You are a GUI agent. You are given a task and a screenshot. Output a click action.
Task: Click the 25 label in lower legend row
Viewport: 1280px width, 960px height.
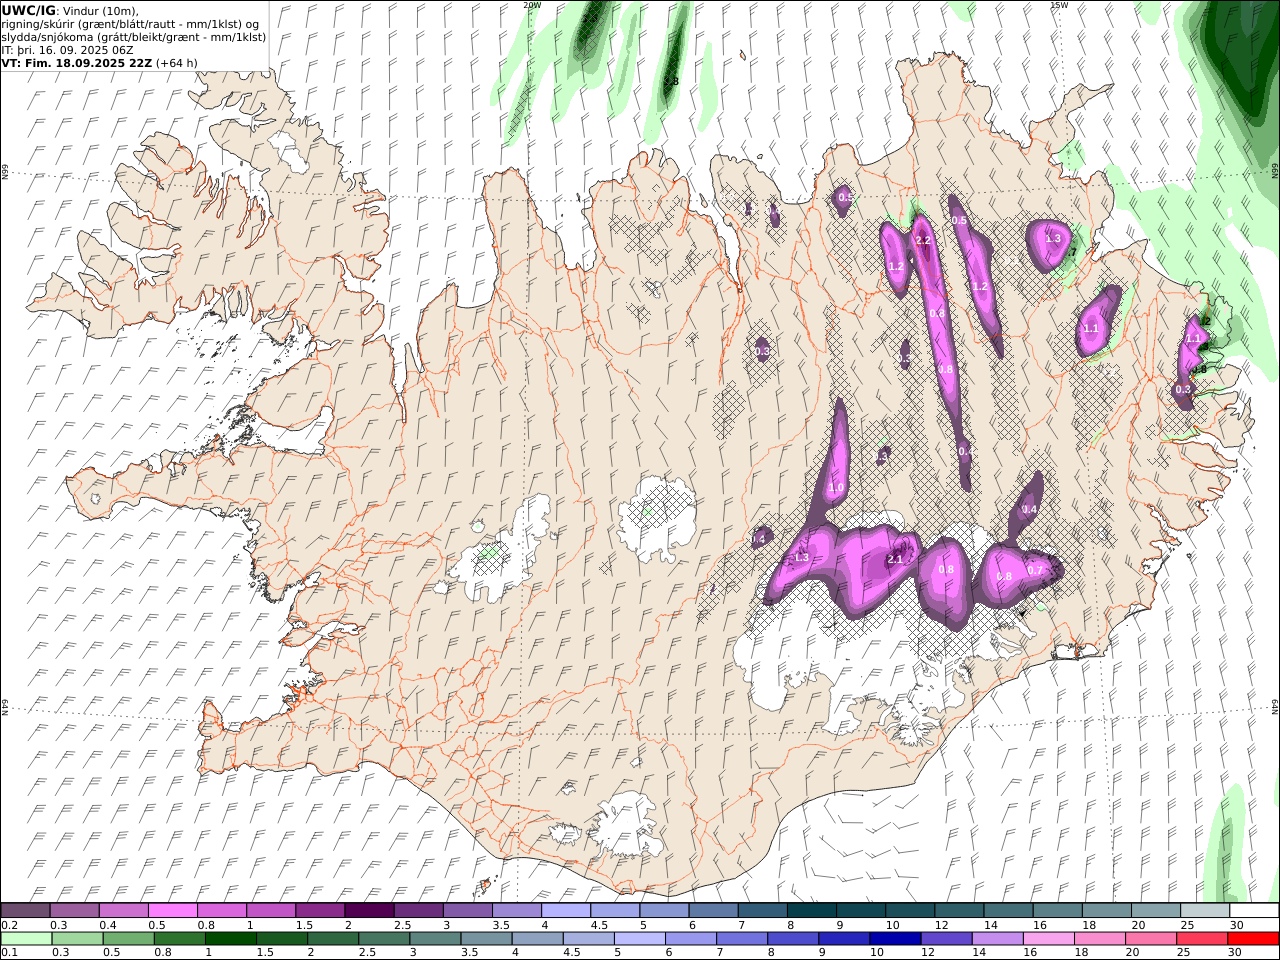pyautogui.click(x=1184, y=953)
